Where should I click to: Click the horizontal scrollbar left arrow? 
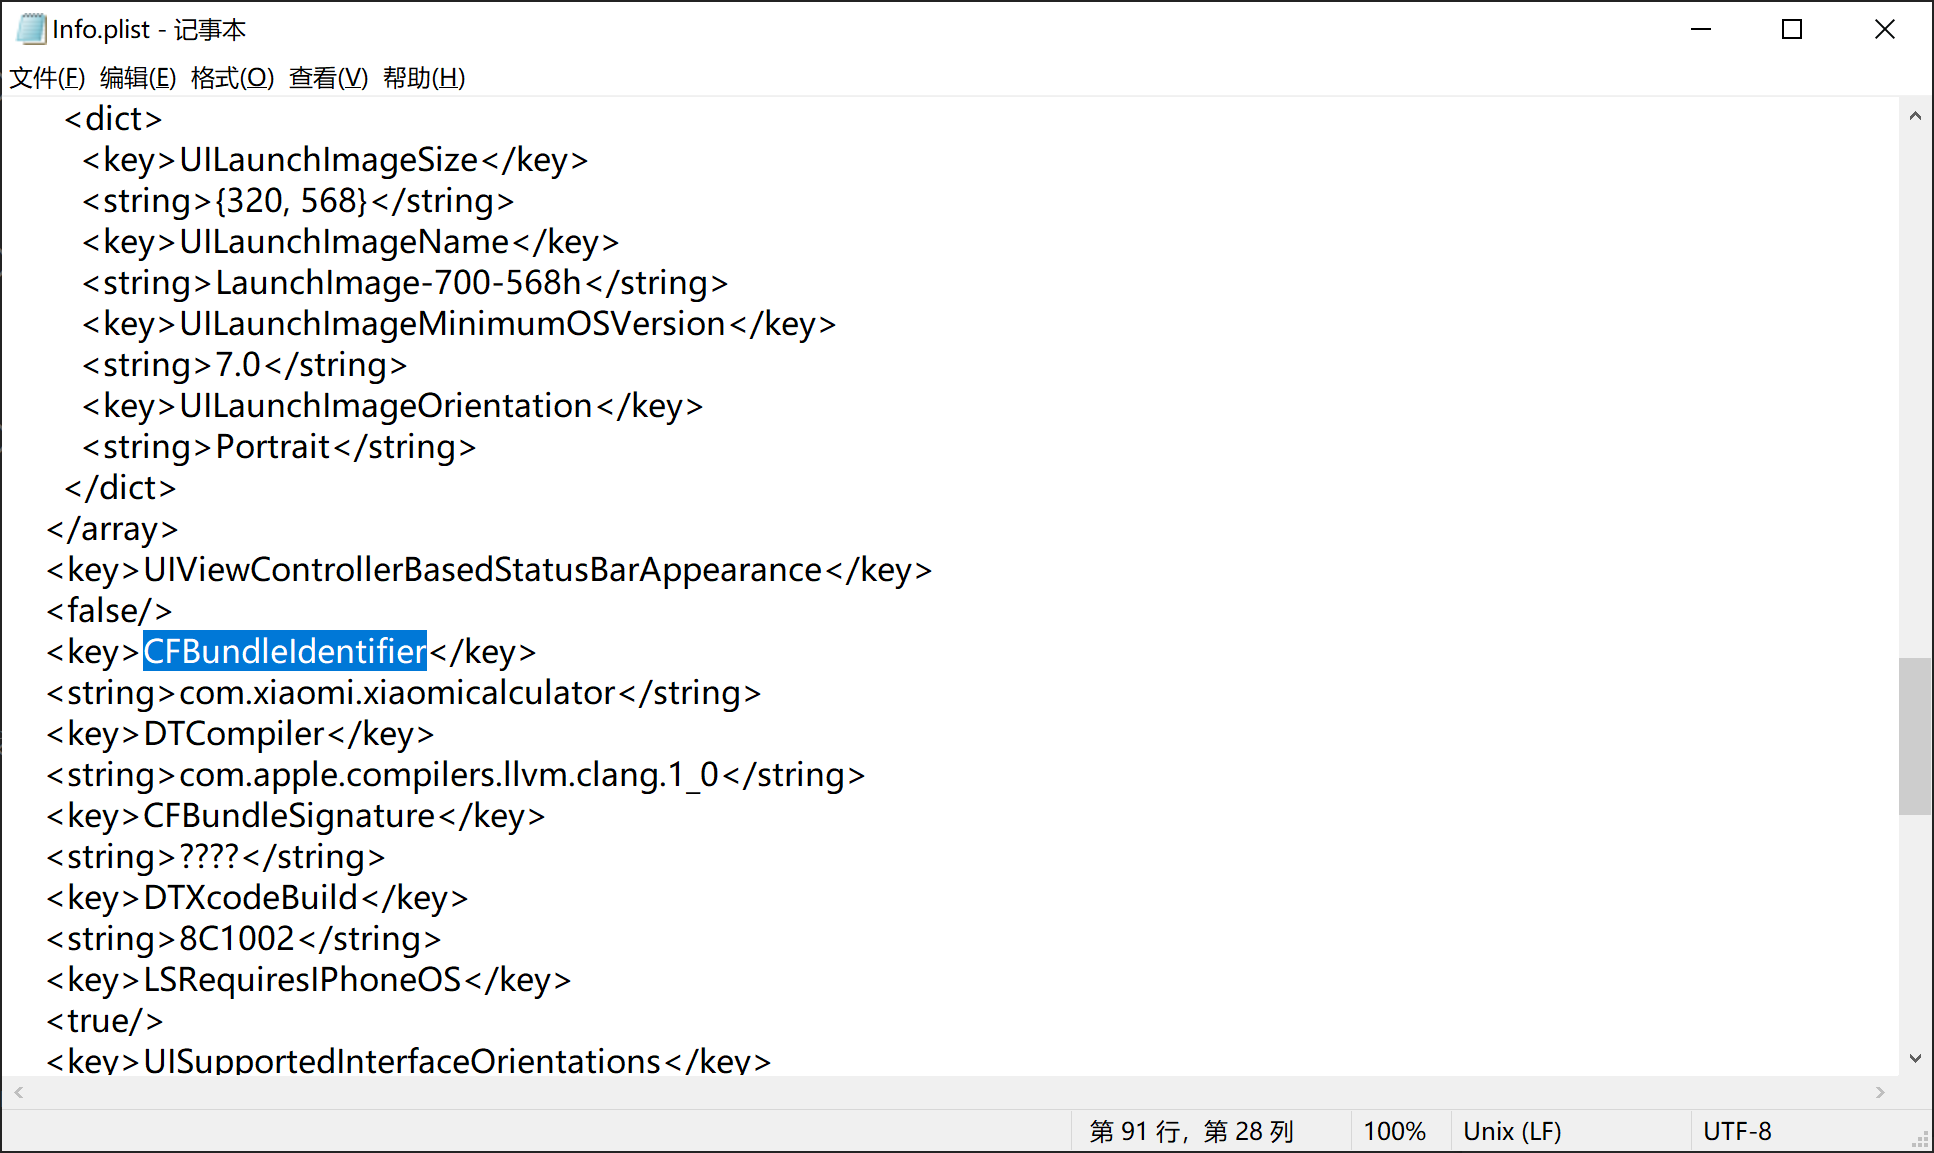pos(19,1092)
